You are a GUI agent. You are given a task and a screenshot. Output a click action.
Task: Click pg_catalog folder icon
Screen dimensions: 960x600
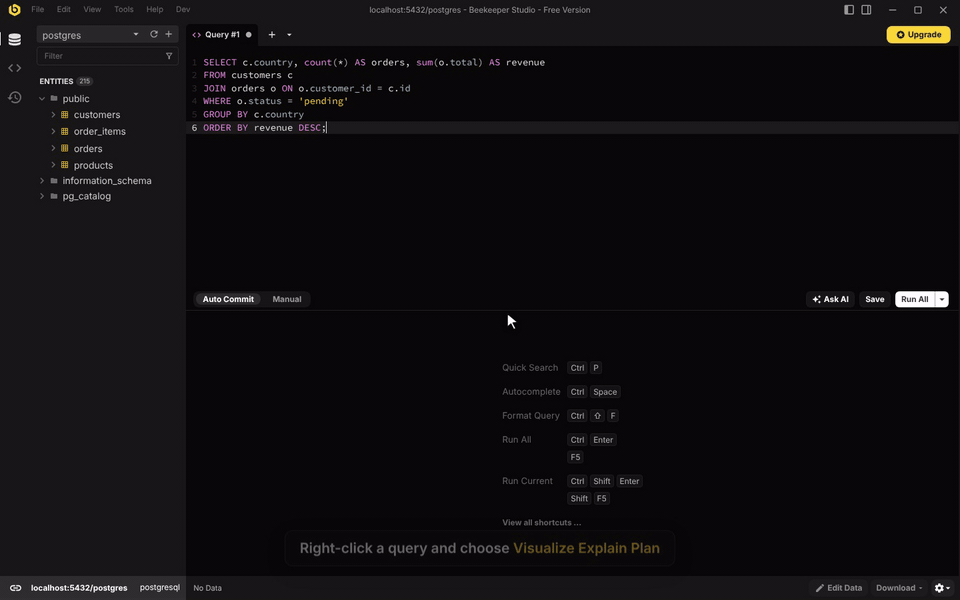(54, 196)
